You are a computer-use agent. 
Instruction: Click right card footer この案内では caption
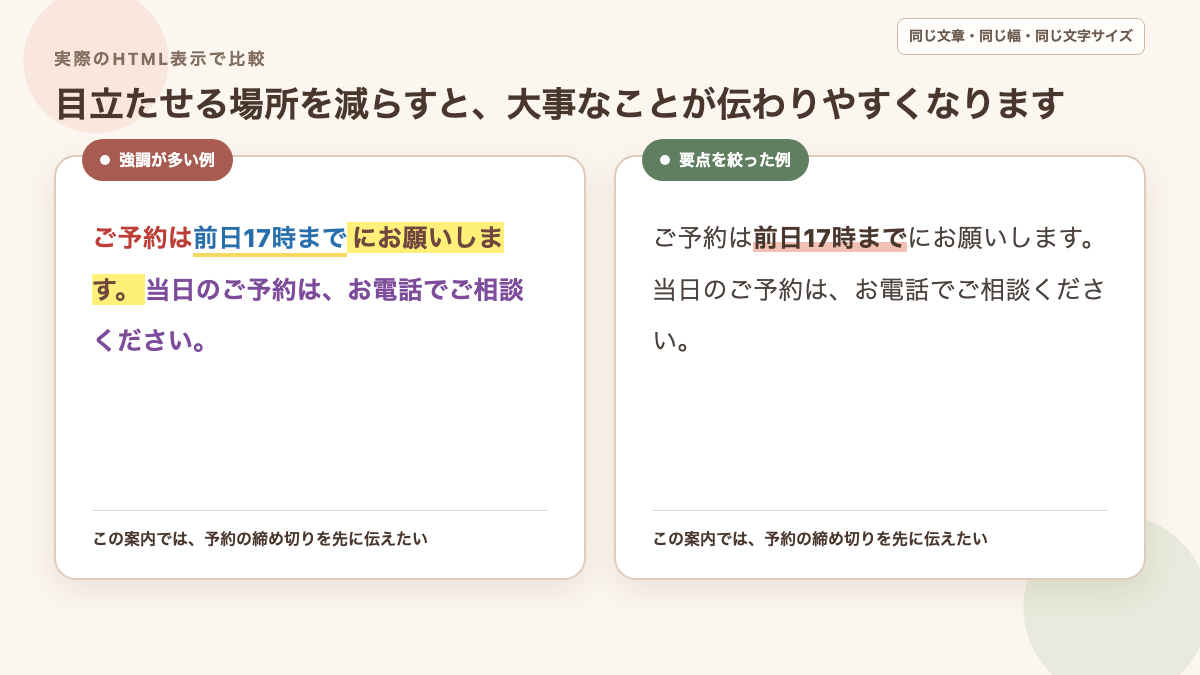[x=820, y=539]
